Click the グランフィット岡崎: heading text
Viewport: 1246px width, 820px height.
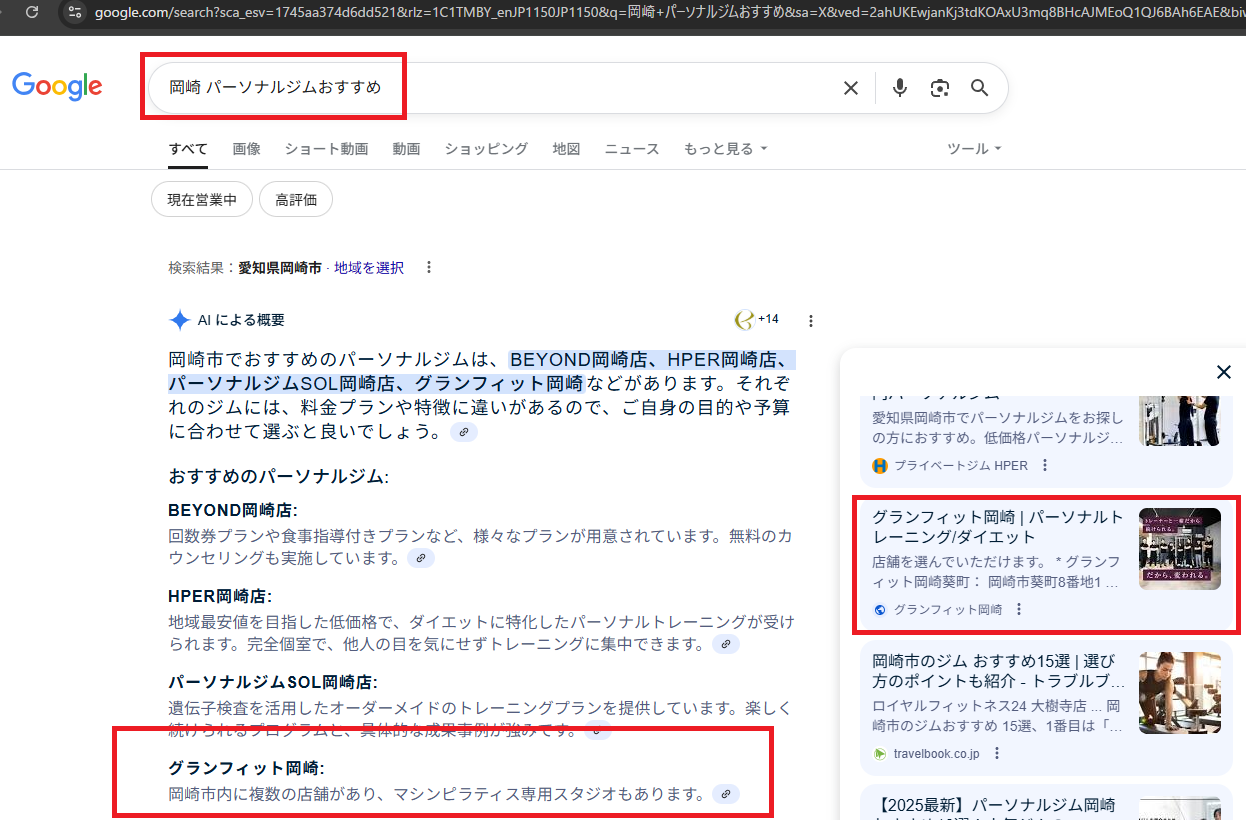pyautogui.click(x=246, y=768)
